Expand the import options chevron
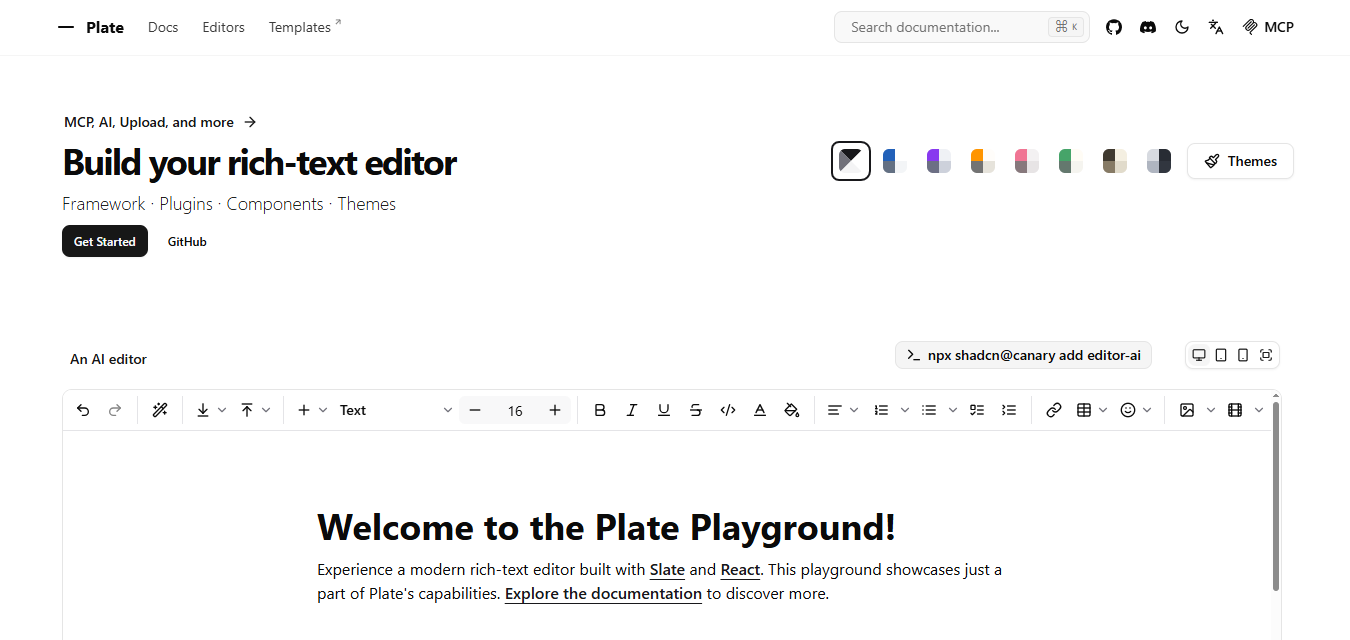Image resolution: width=1350 pixels, height=640 pixels. 266,410
